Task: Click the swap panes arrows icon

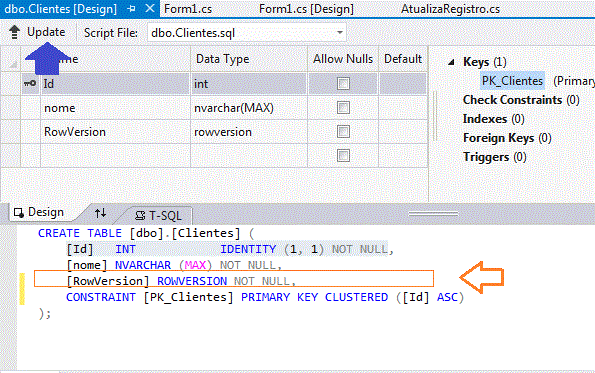Action: coord(101,213)
